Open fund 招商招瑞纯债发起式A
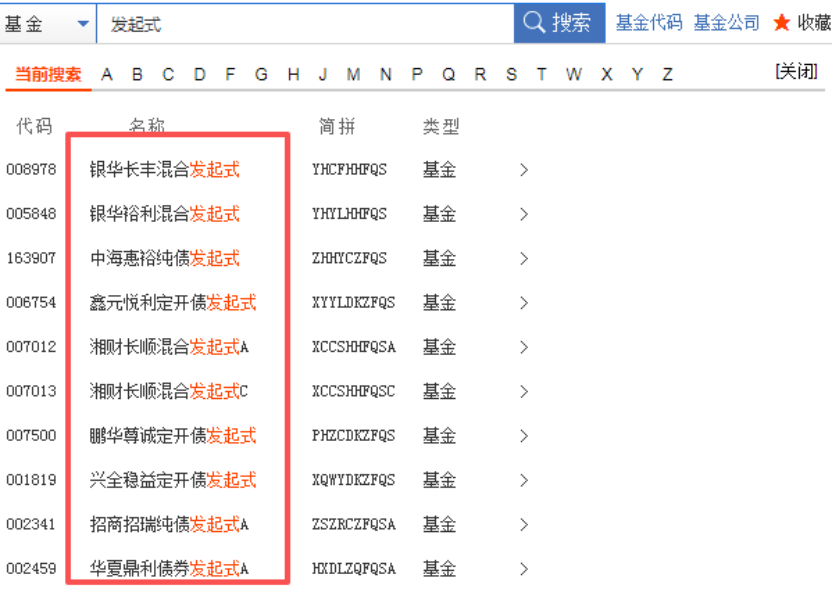Viewport: 832px width, 596px height. pos(169,524)
